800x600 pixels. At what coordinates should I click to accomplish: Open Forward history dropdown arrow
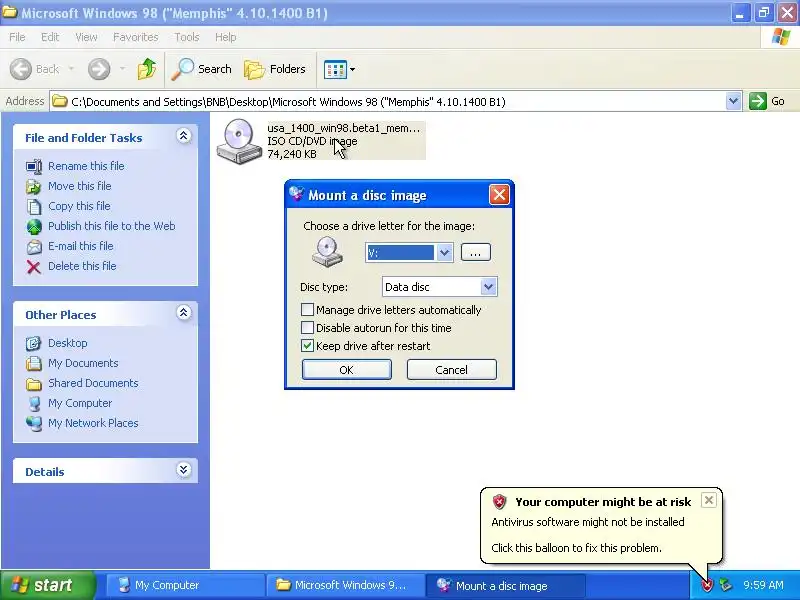[x=122, y=69]
